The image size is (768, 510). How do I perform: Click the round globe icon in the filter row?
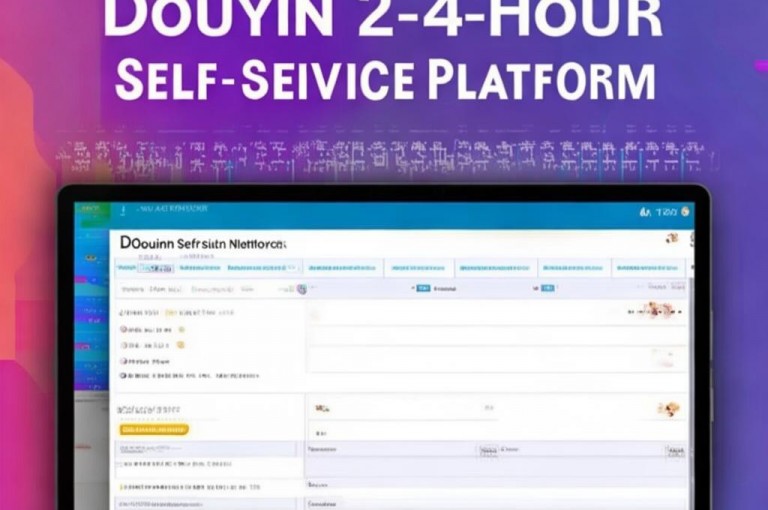302,289
